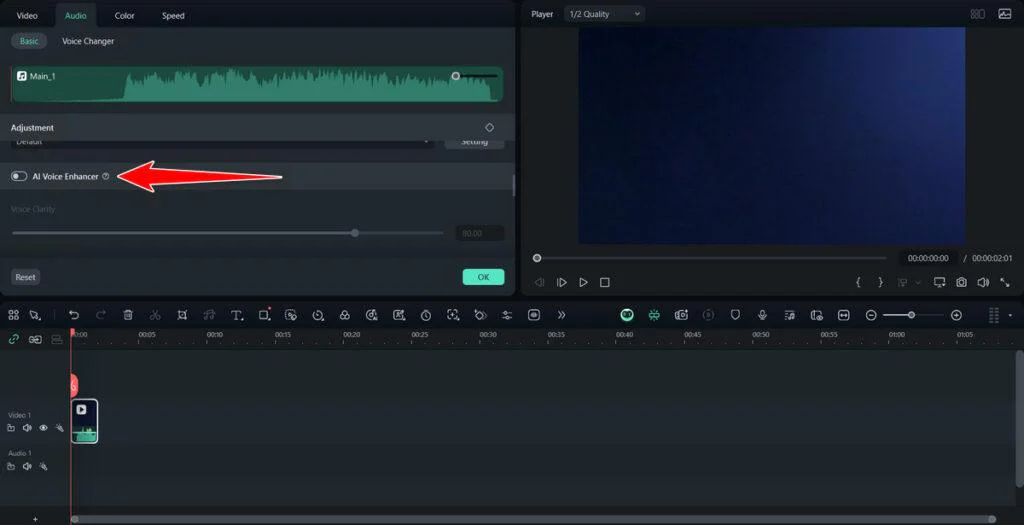Click the stopwatch duration icon
1024x525 pixels.
(426, 315)
